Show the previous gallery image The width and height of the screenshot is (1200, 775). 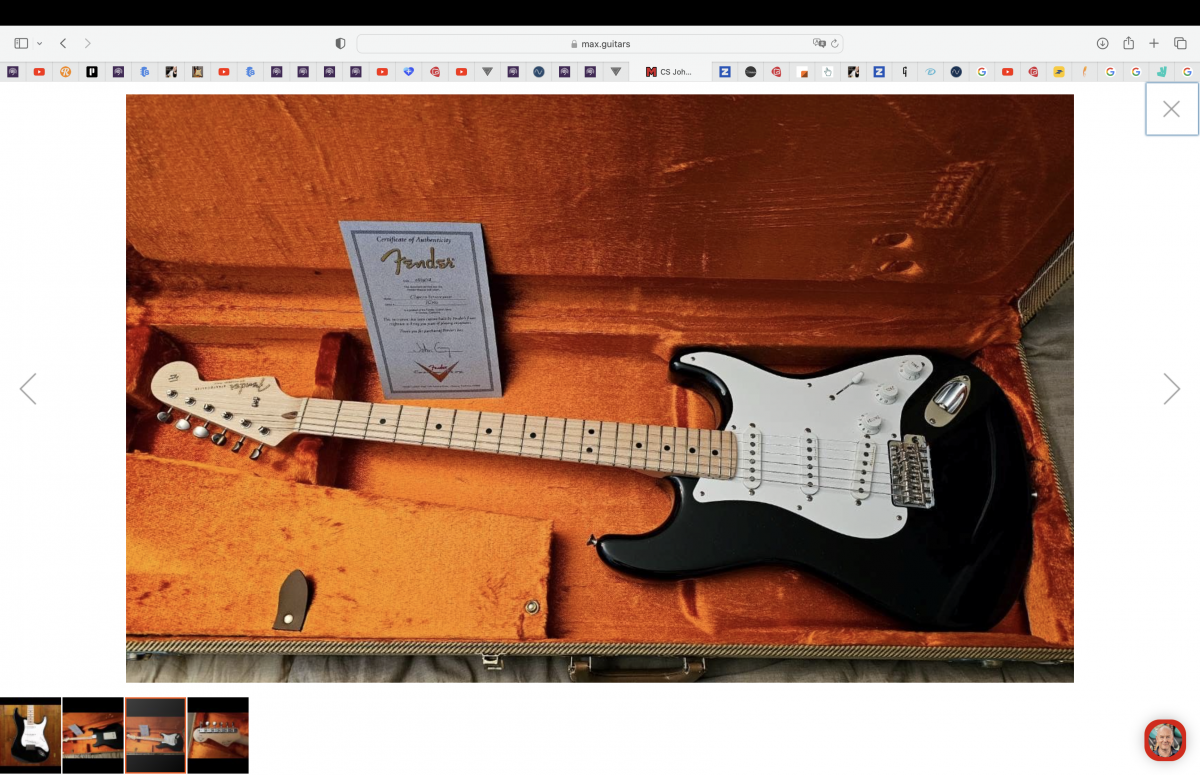pos(28,389)
